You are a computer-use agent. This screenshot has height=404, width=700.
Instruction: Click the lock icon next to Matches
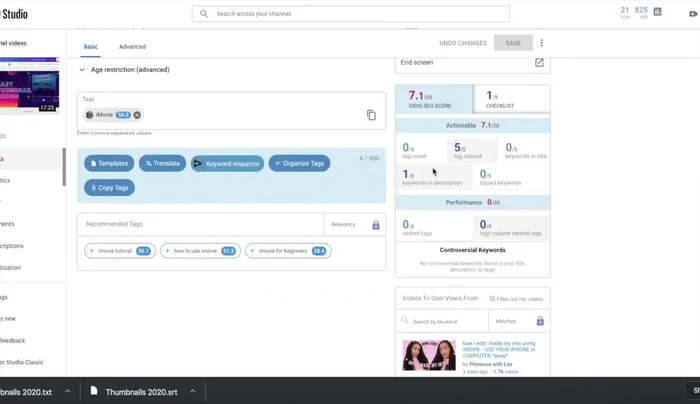pyautogui.click(x=540, y=321)
